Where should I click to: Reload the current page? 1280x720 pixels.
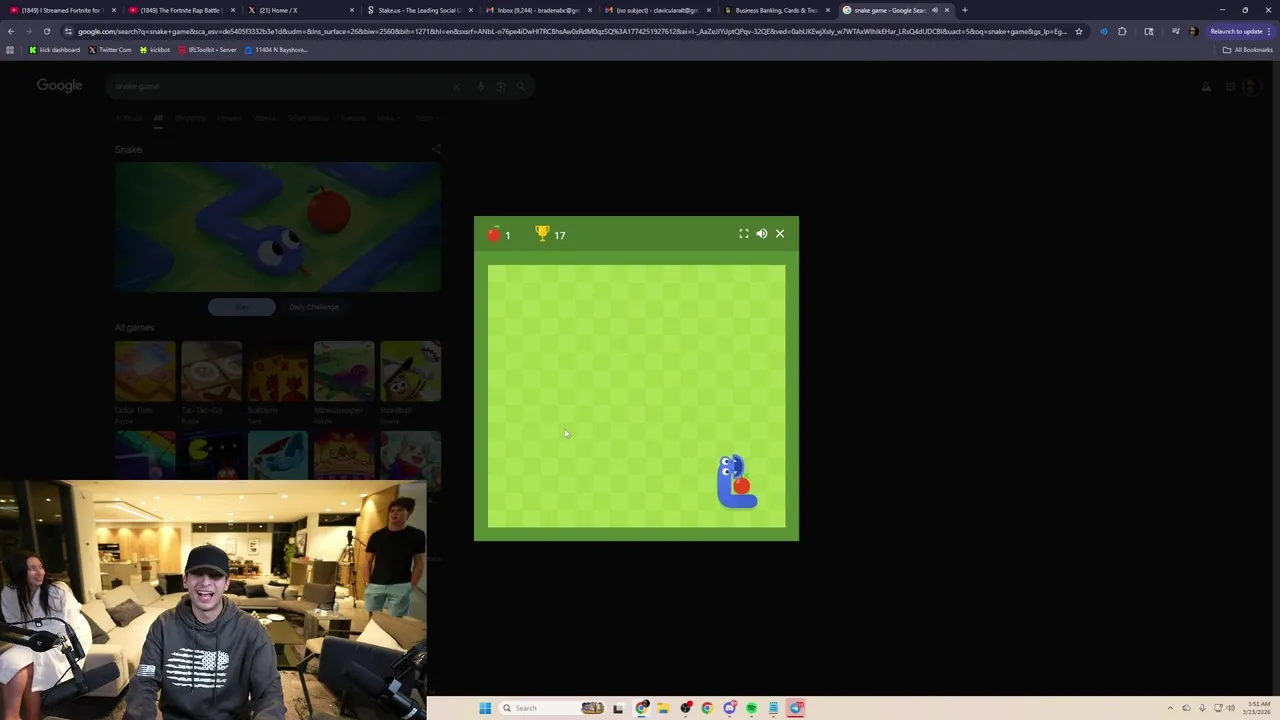[46, 31]
